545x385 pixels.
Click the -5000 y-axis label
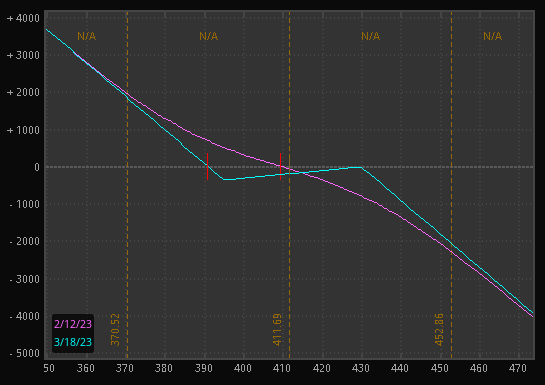[x=24, y=353]
